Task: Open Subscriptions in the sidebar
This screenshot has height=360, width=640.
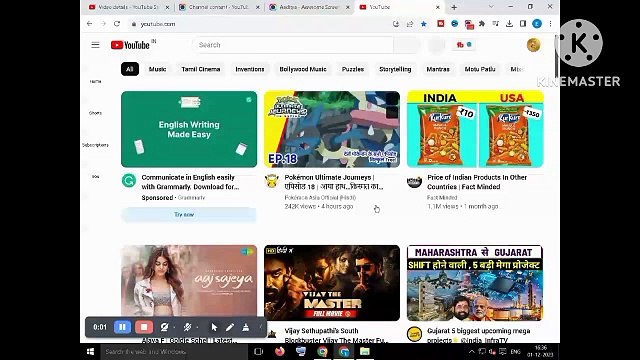Action: tap(95, 145)
